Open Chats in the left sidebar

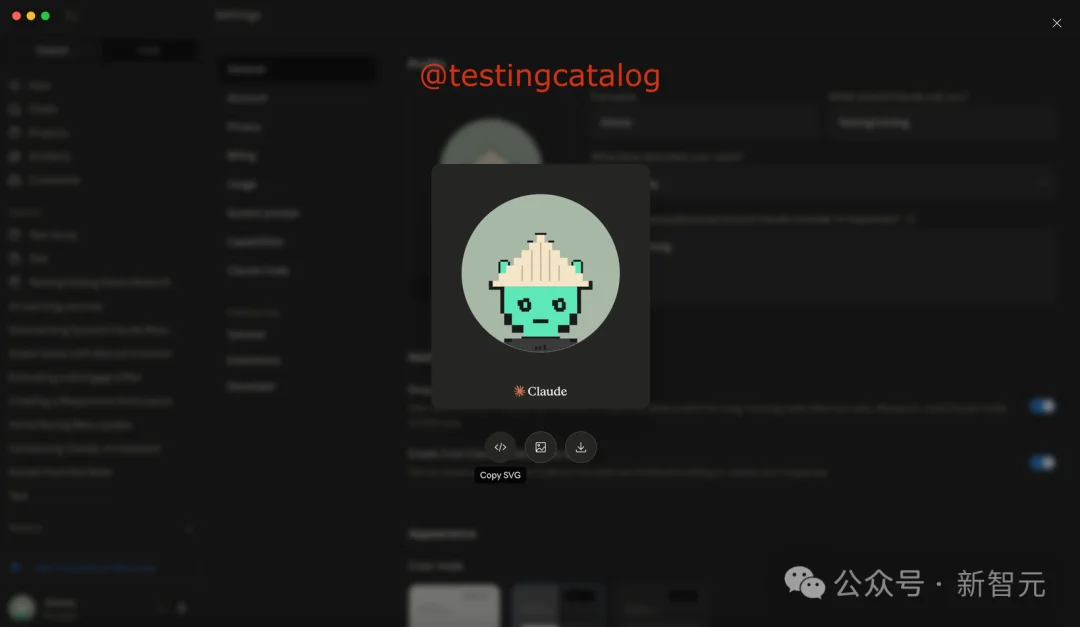coord(42,109)
